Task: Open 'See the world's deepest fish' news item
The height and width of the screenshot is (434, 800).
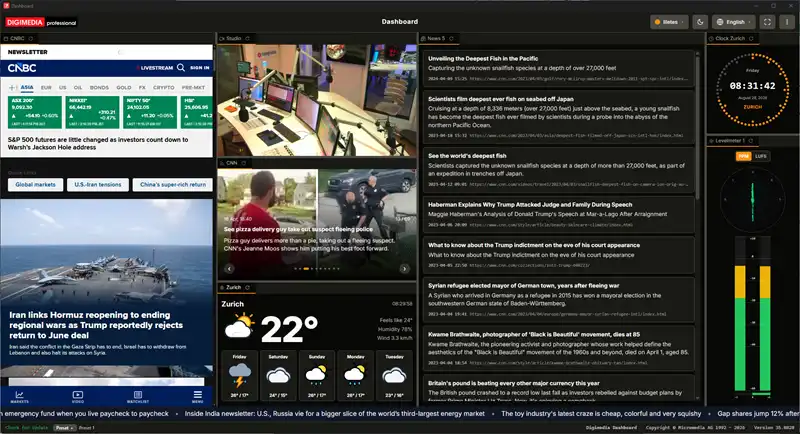Action: (x=559, y=170)
